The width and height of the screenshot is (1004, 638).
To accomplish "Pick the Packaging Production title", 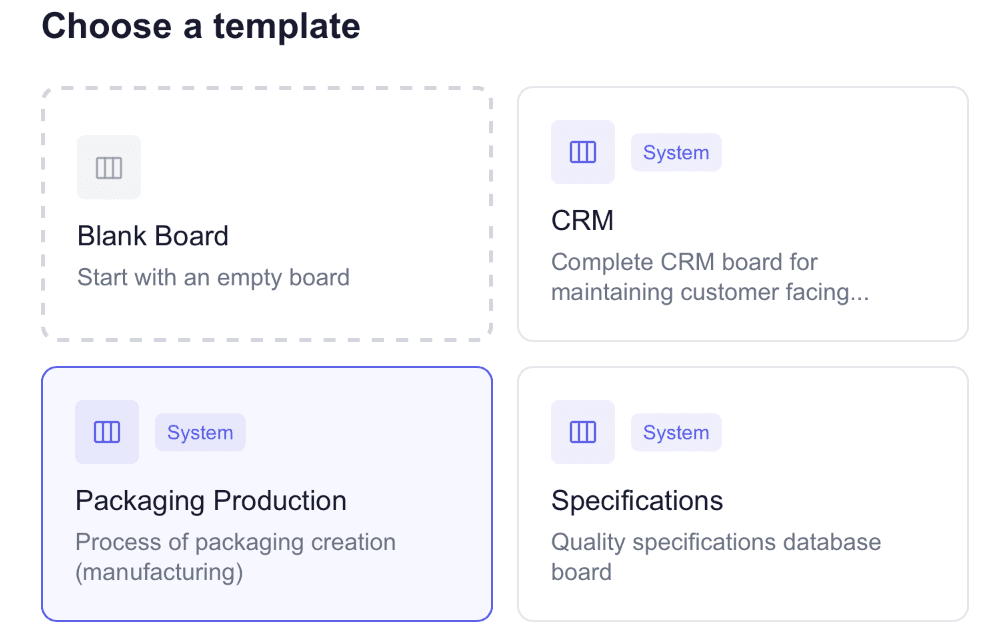I will click(211, 500).
